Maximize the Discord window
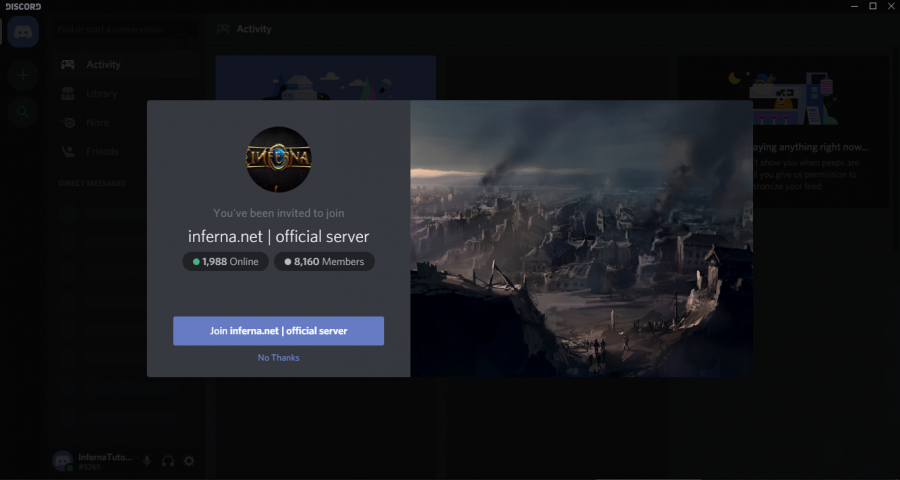The image size is (900, 480). coord(872,6)
